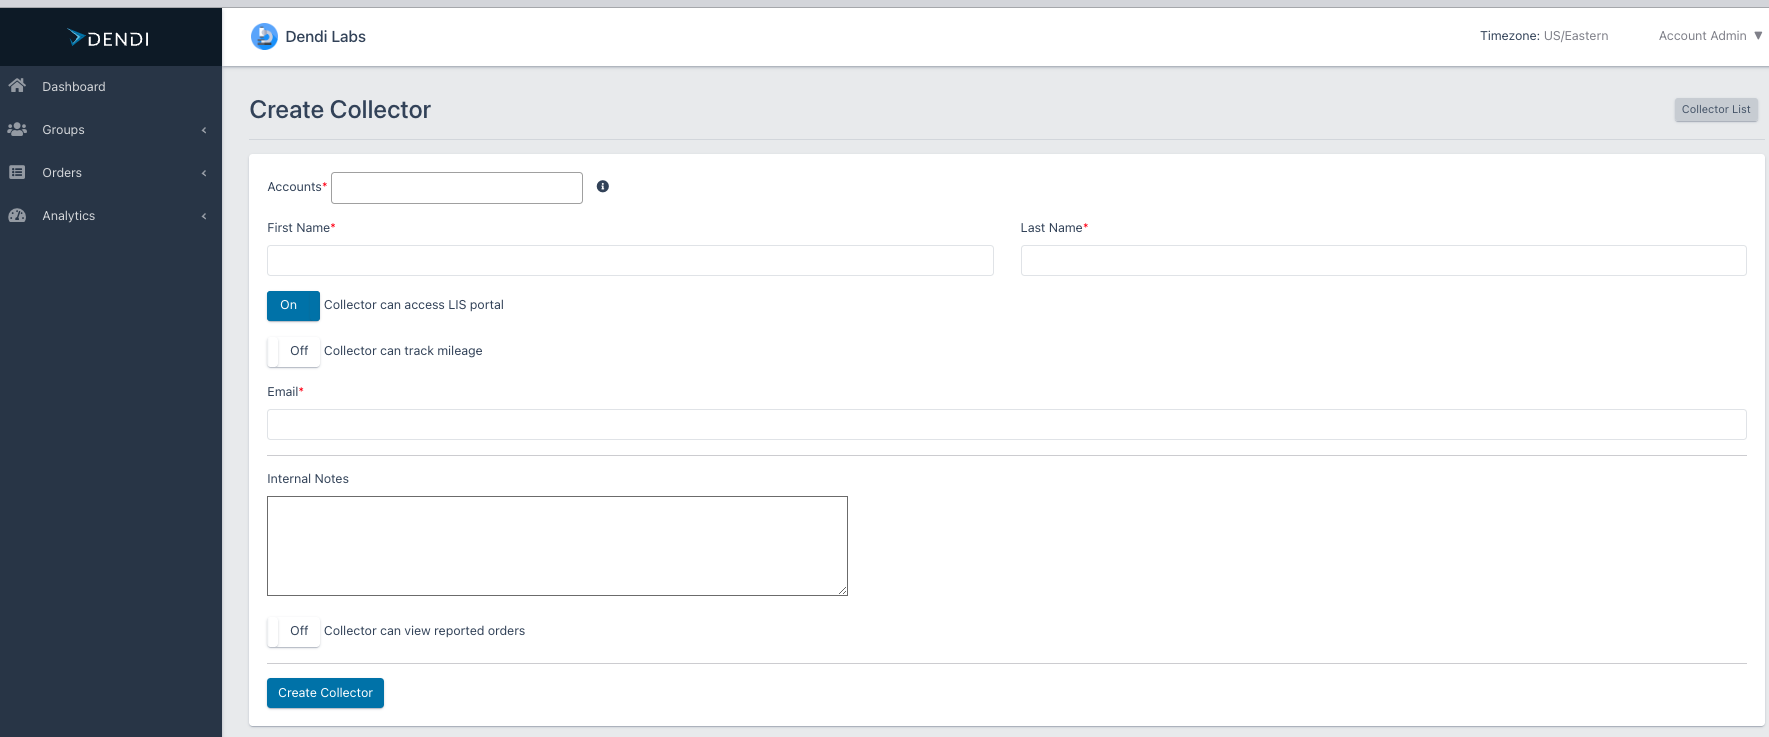Click the Create Collector submit button
The height and width of the screenshot is (737, 1769).
tap(325, 693)
